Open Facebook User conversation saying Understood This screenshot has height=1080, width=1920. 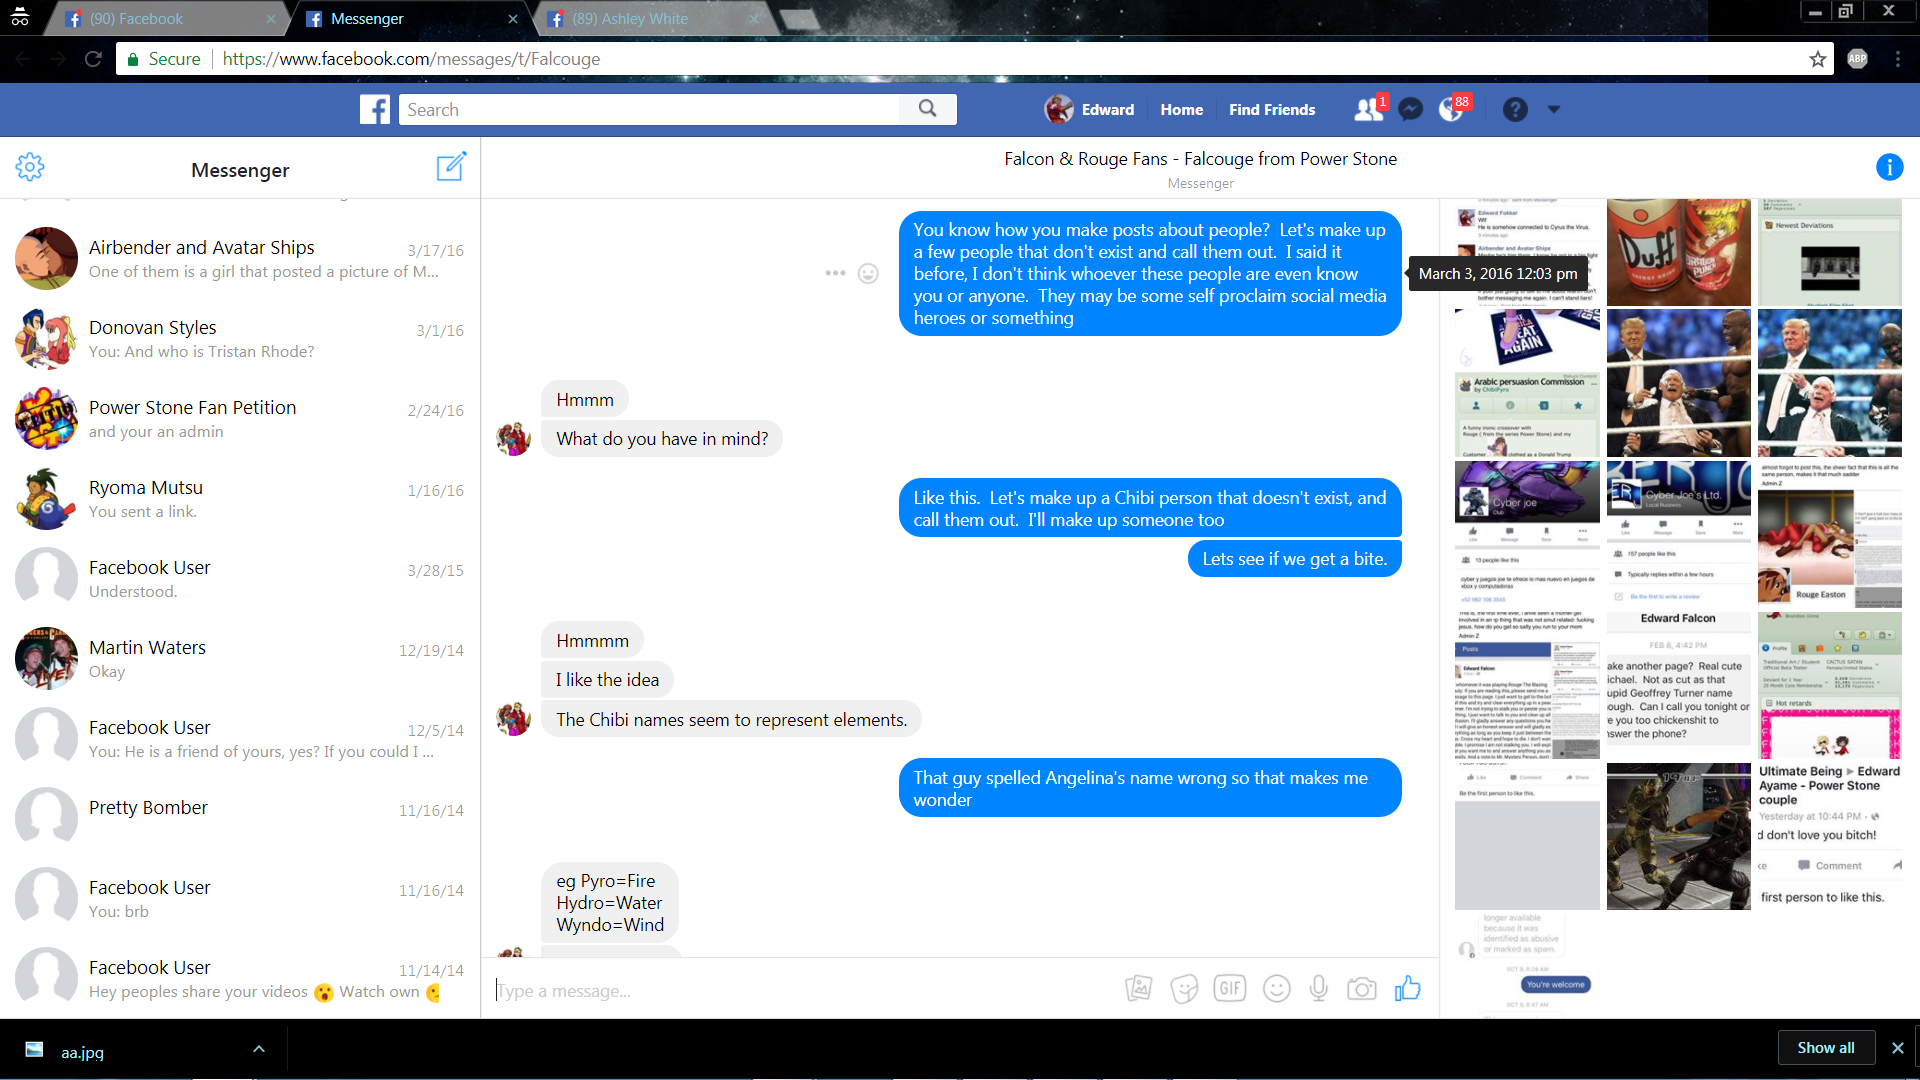click(240, 578)
